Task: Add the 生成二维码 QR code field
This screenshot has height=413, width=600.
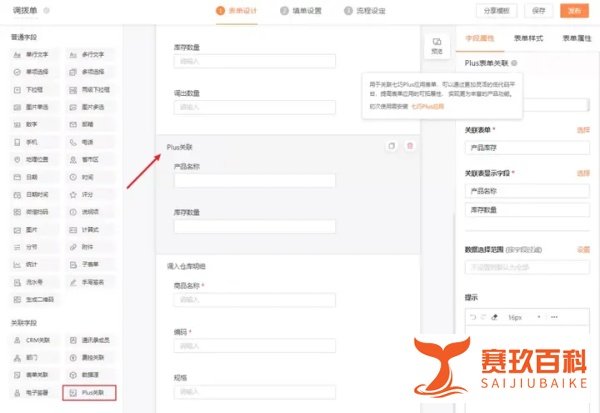Action: 34,300
